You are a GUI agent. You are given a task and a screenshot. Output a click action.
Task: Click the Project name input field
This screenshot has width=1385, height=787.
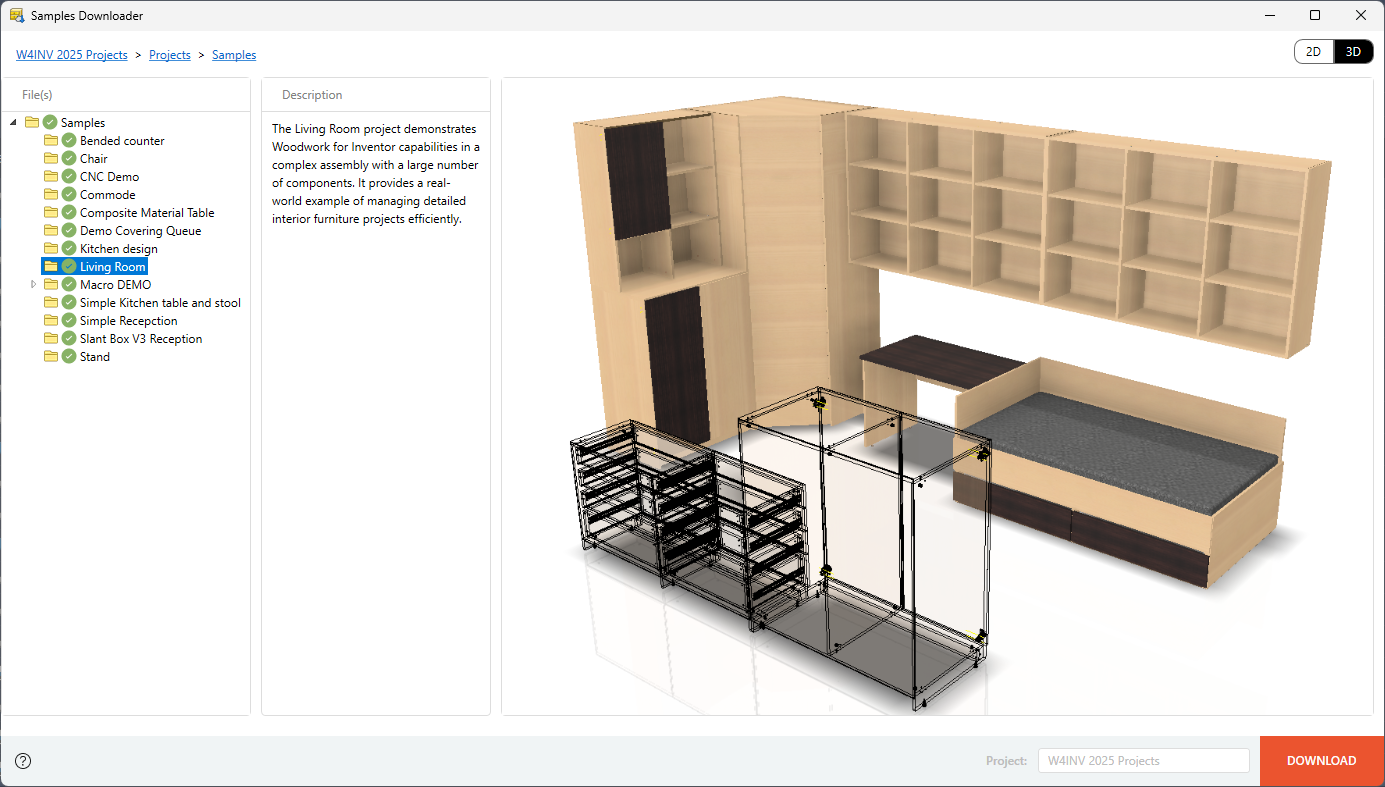(x=1144, y=761)
